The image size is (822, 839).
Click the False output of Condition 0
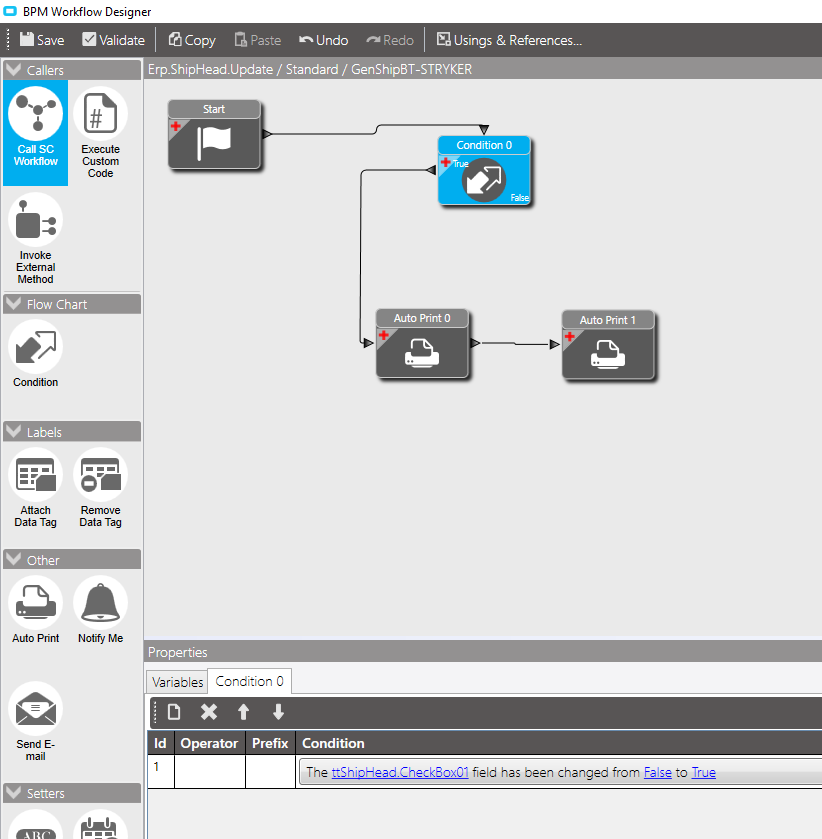click(519, 198)
